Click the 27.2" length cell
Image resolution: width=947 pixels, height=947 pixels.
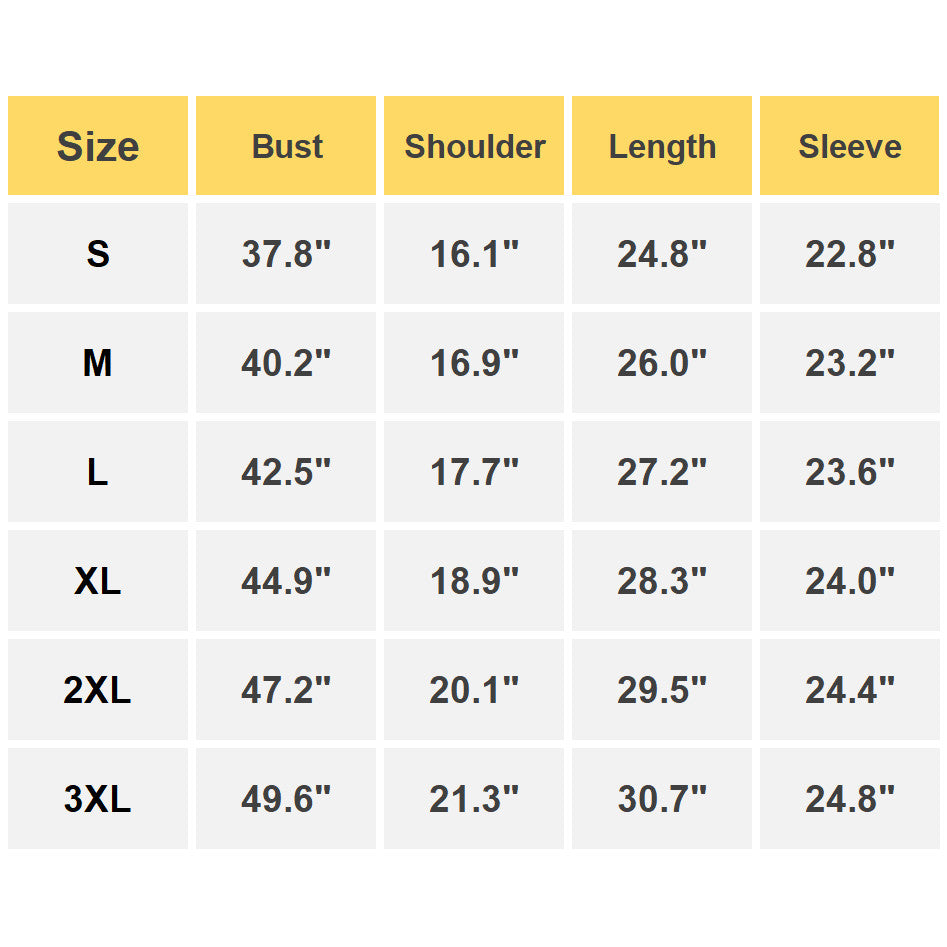click(x=662, y=472)
